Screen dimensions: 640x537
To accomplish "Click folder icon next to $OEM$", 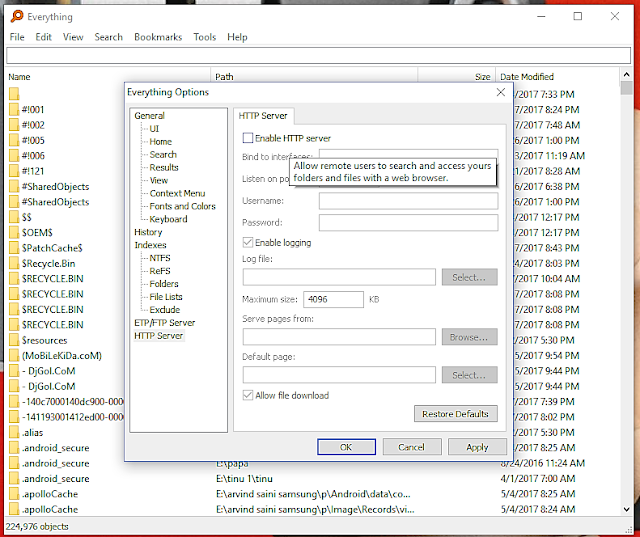I will 14,233.
